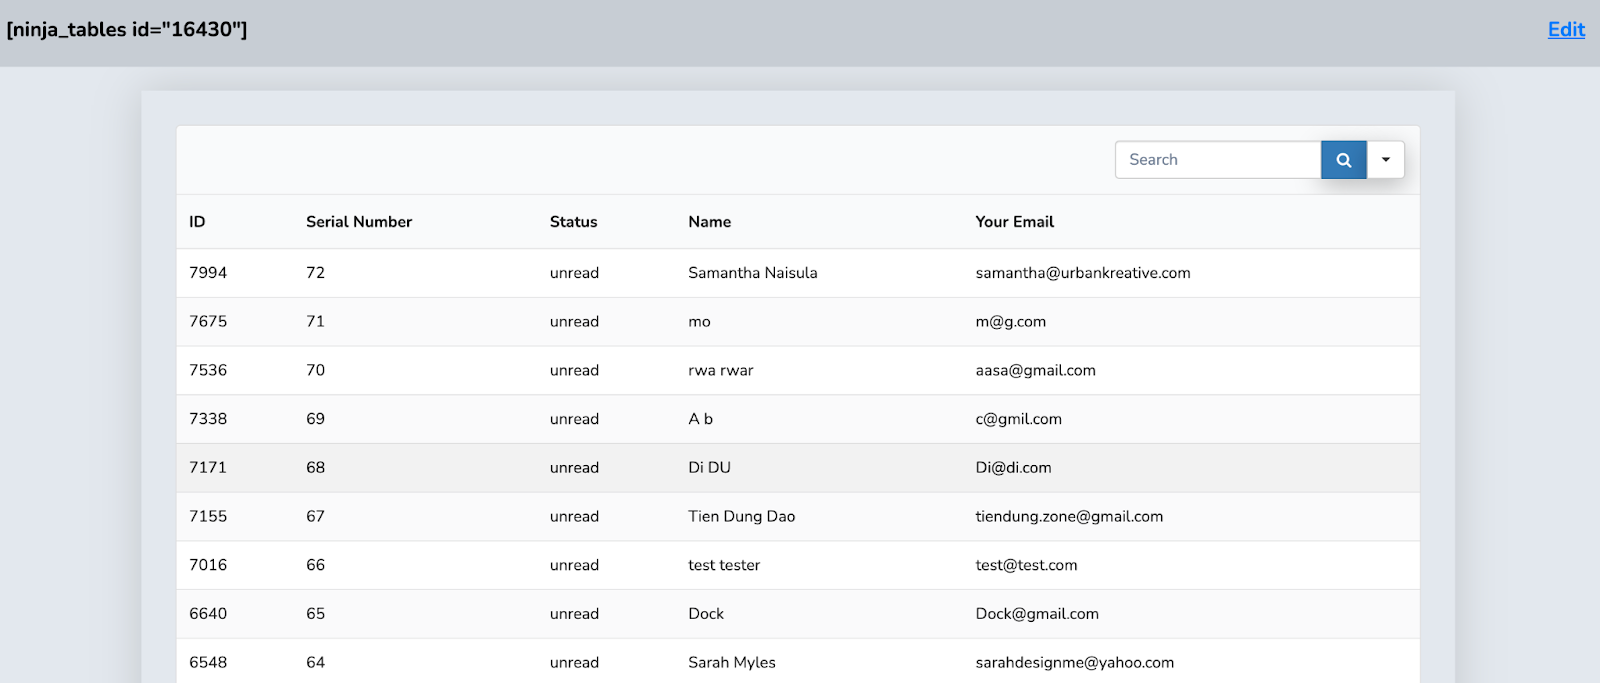Click email samantha@urbankreative.com
The height and width of the screenshot is (683, 1600).
(1082, 273)
